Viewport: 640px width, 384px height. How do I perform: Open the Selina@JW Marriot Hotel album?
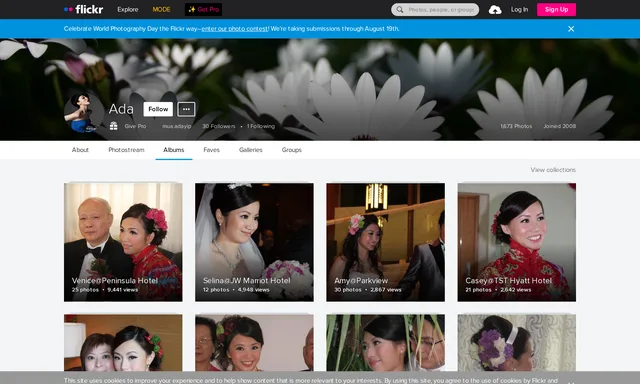pos(254,242)
